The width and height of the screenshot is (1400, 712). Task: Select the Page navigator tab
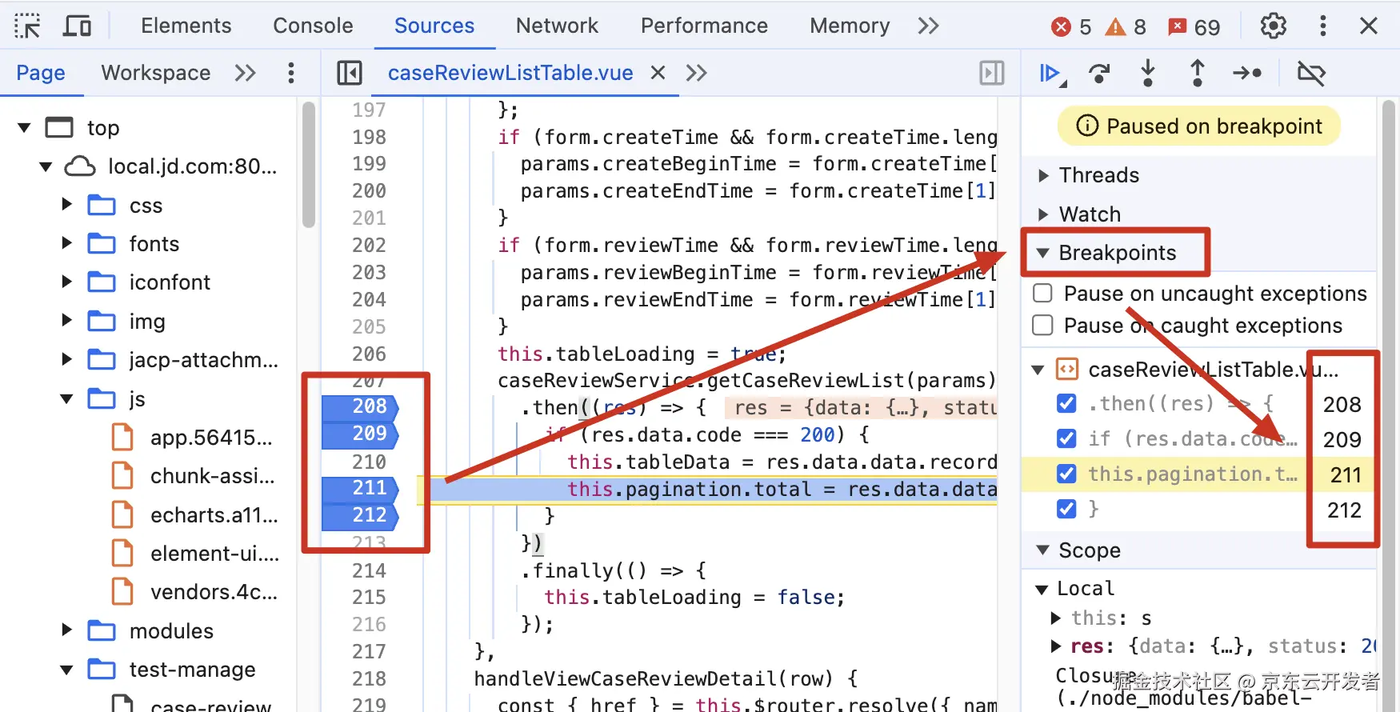point(41,73)
